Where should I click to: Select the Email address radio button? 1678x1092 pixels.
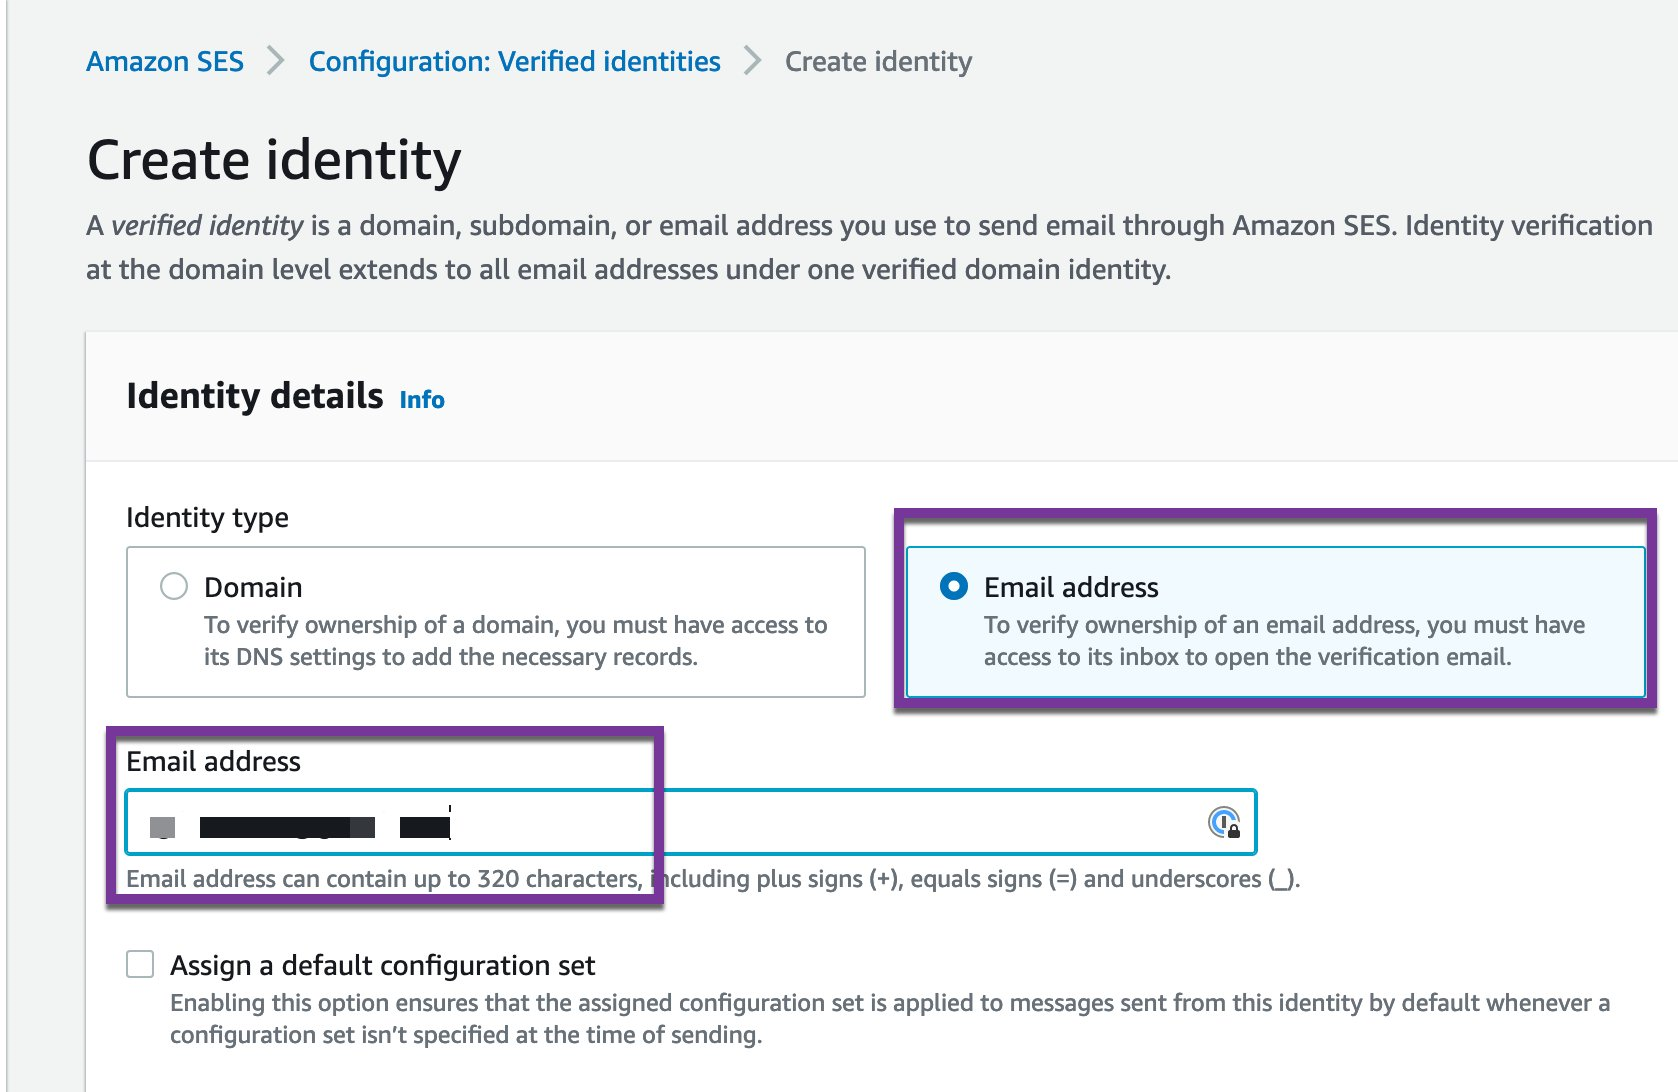[x=952, y=587]
